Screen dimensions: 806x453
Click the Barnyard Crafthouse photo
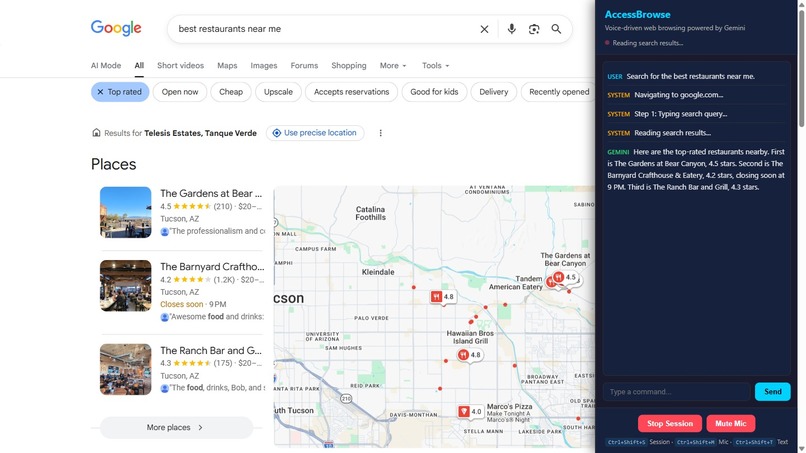(x=125, y=286)
